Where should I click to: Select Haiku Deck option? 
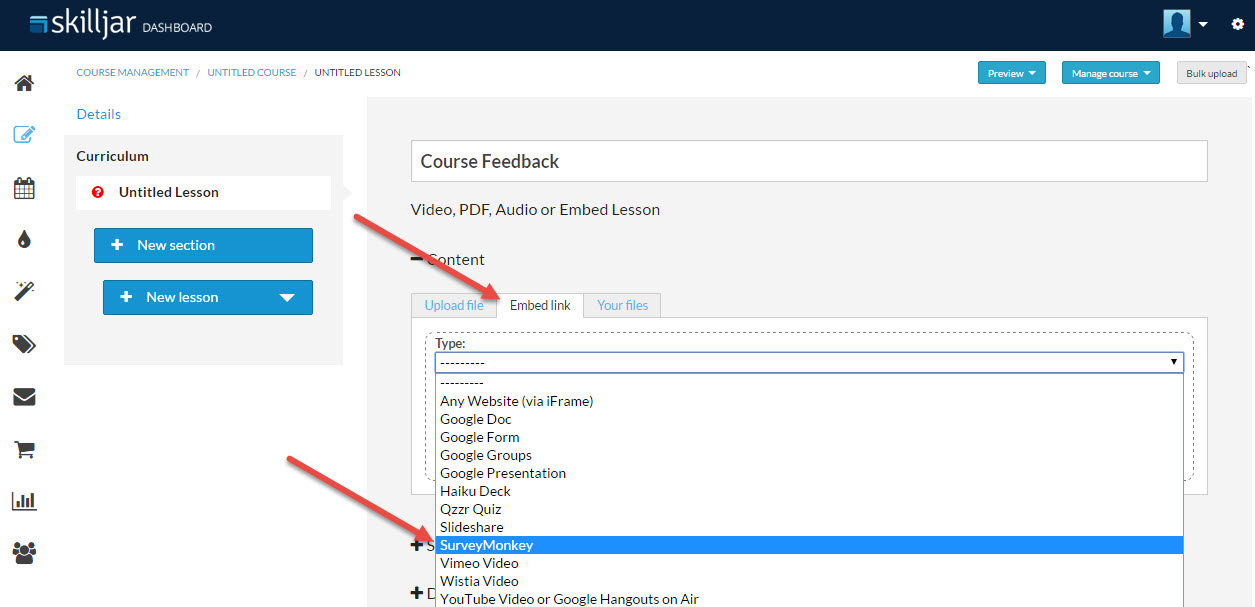pos(809,491)
